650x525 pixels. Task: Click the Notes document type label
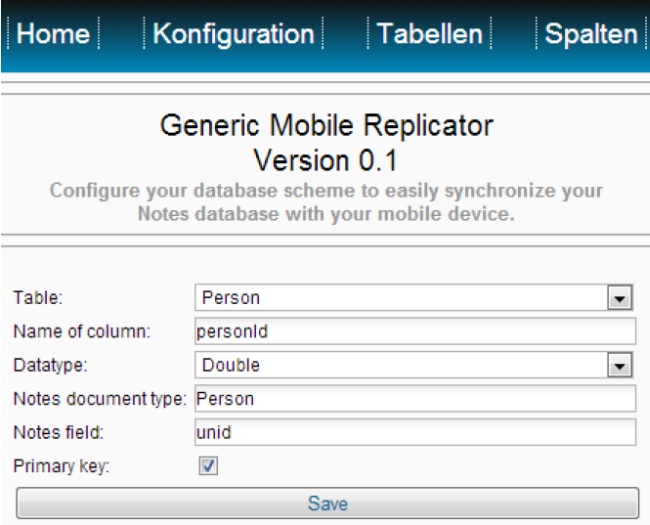coord(100,399)
